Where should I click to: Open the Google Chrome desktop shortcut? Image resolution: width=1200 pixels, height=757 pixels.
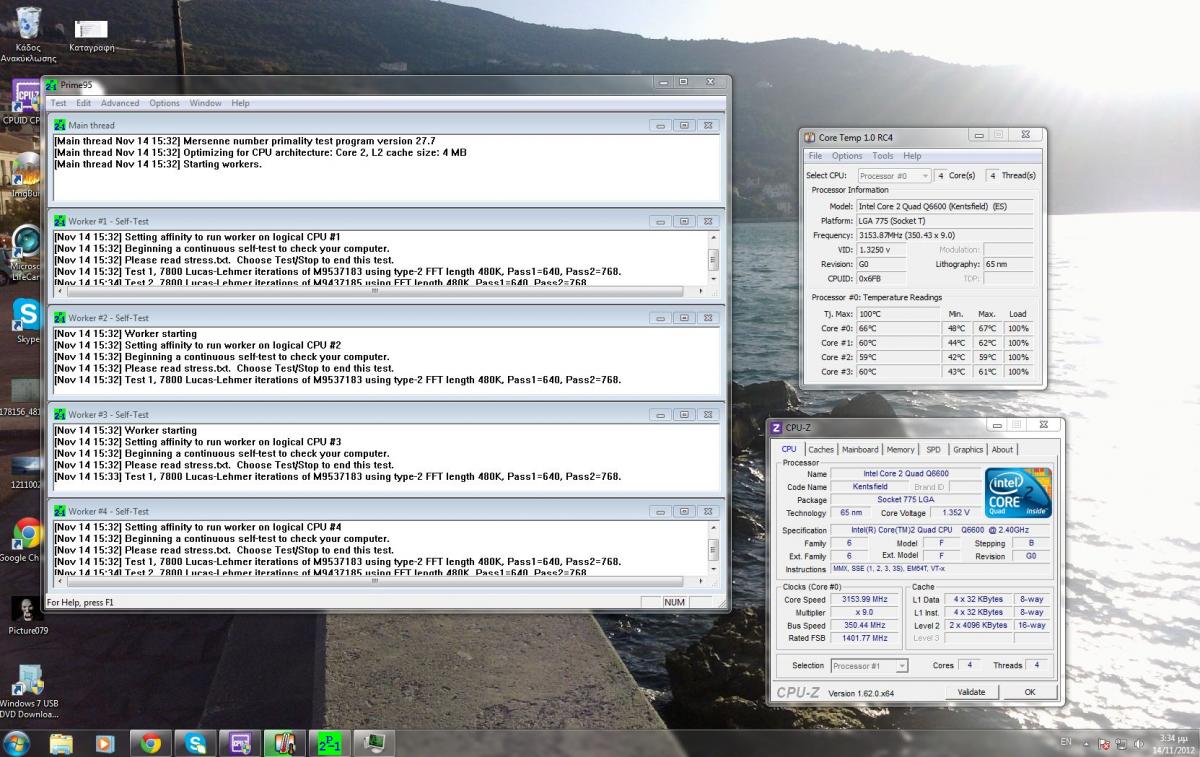coord(27,533)
